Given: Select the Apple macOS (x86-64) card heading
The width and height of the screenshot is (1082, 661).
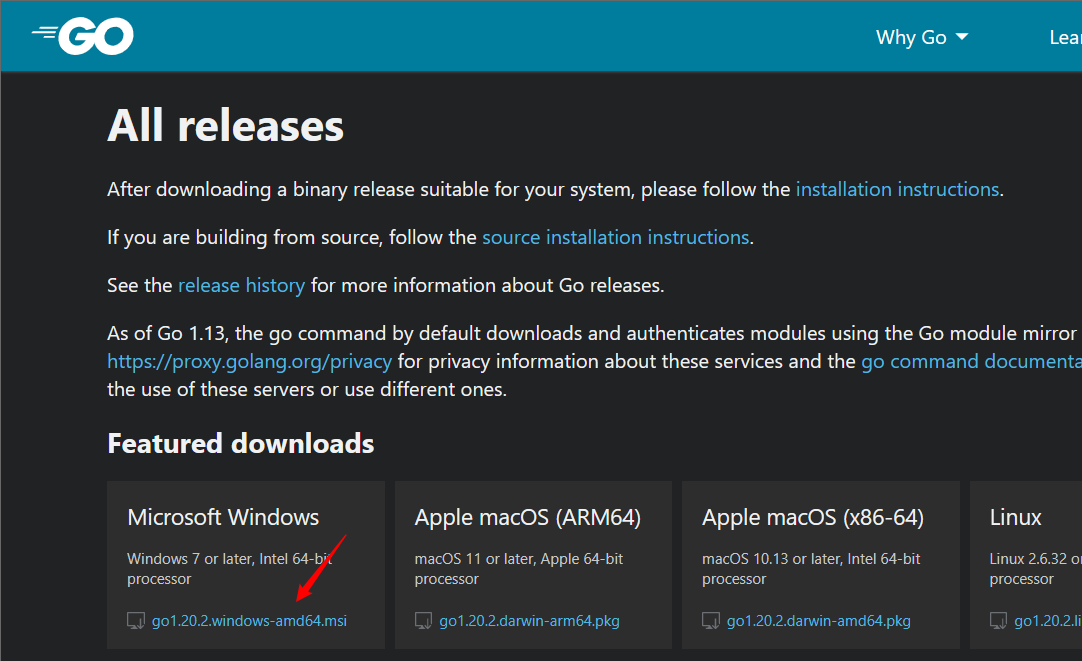Looking at the screenshot, I should pyautogui.click(x=812, y=517).
